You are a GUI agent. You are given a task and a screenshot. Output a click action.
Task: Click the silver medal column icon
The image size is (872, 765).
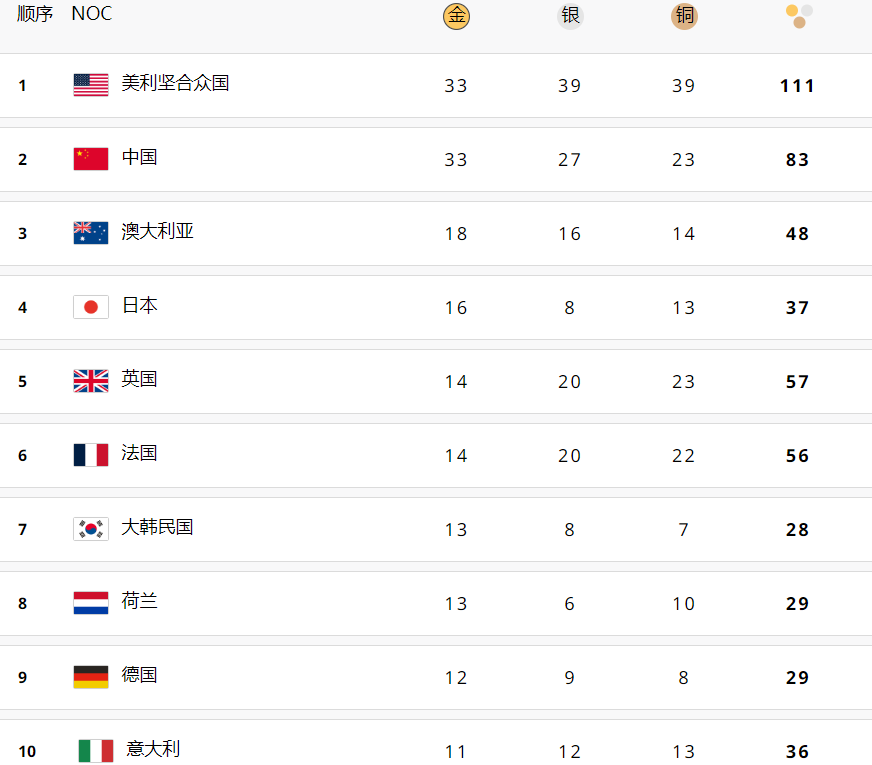click(x=570, y=16)
